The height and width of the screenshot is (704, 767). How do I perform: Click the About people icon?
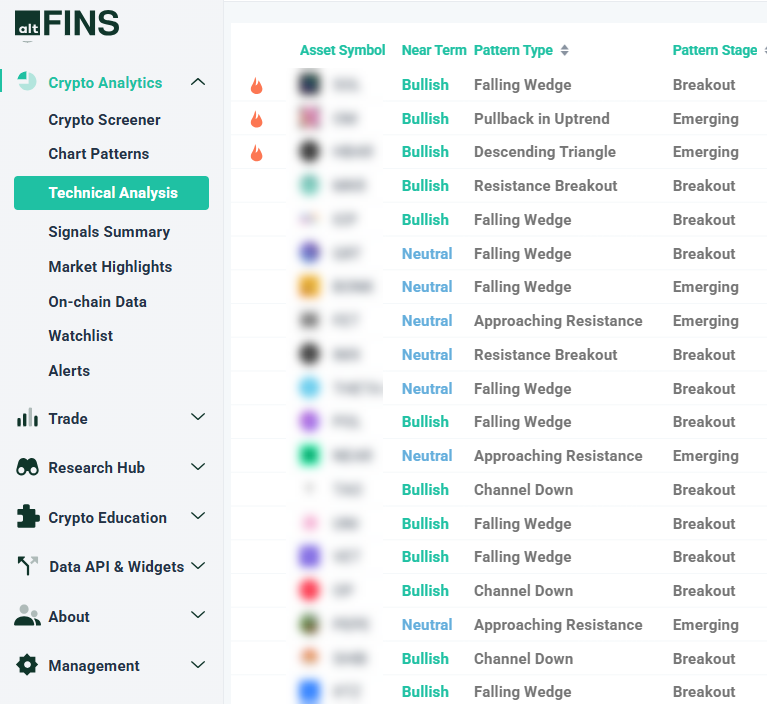click(x=27, y=616)
